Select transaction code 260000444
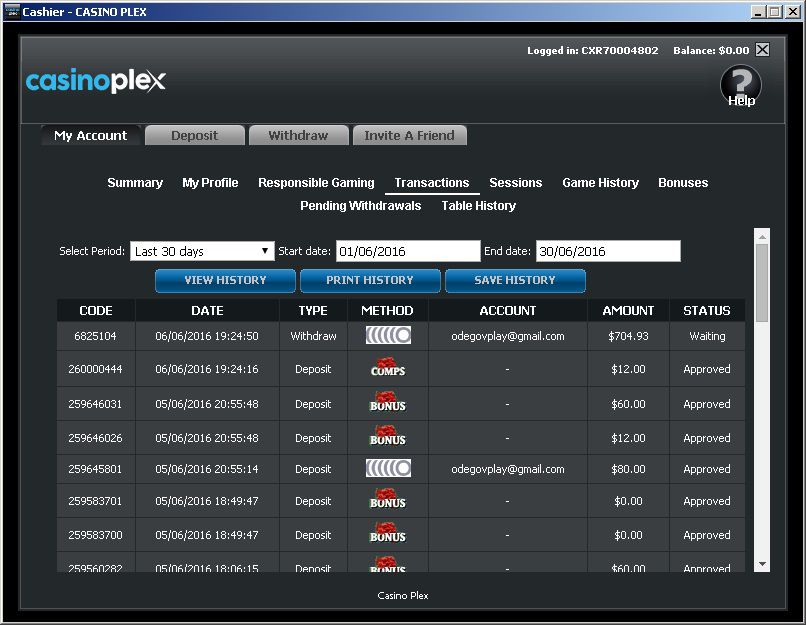806x625 pixels. click(x=96, y=369)
